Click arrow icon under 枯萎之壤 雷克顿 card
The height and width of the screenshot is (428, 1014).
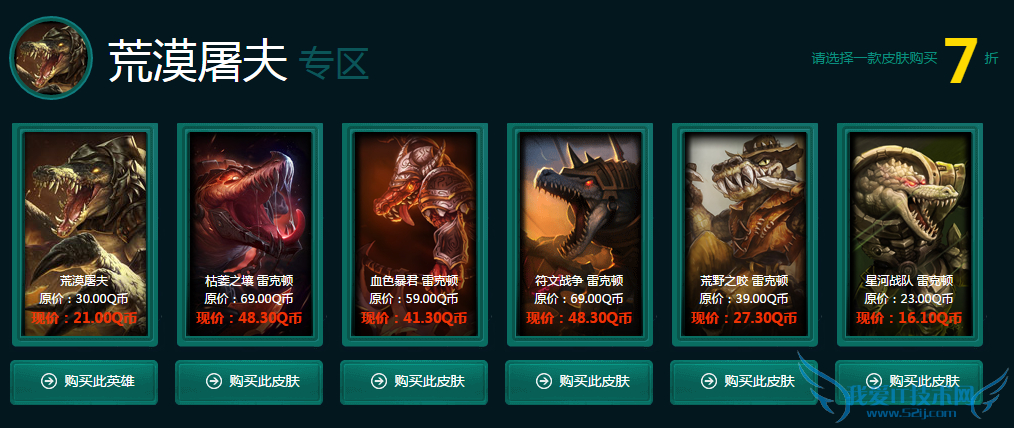213,381
